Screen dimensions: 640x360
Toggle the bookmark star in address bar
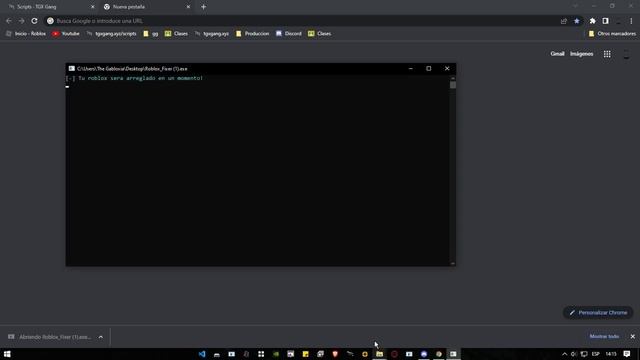576,21
